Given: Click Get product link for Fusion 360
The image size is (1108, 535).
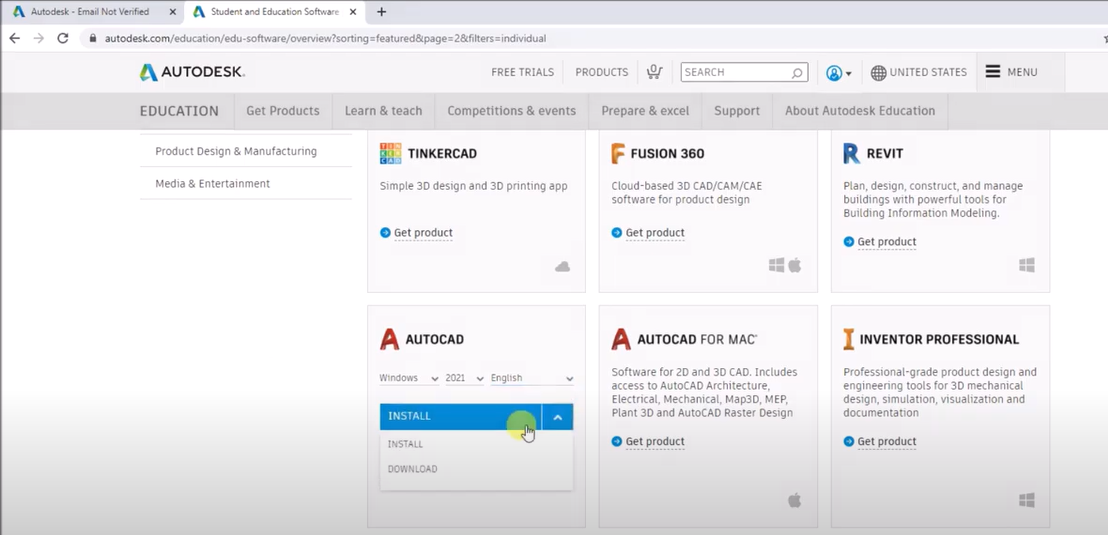Looking at the screenshot, I should tap(655, 233).
